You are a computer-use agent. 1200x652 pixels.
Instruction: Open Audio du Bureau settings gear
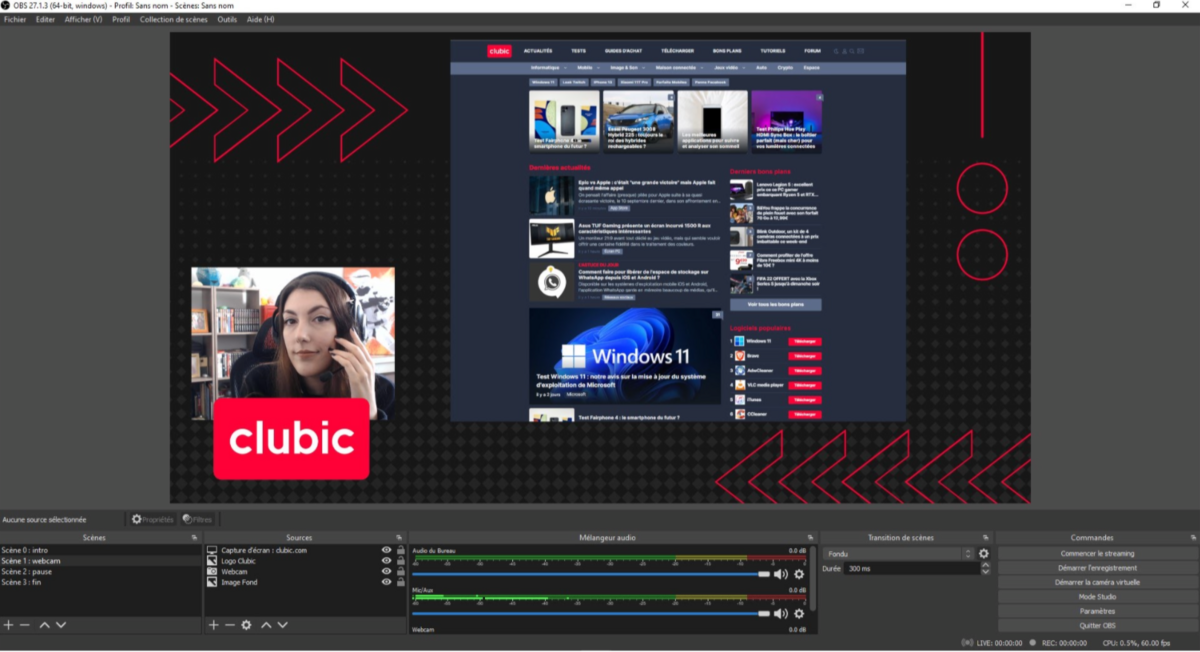coord(799,574)
